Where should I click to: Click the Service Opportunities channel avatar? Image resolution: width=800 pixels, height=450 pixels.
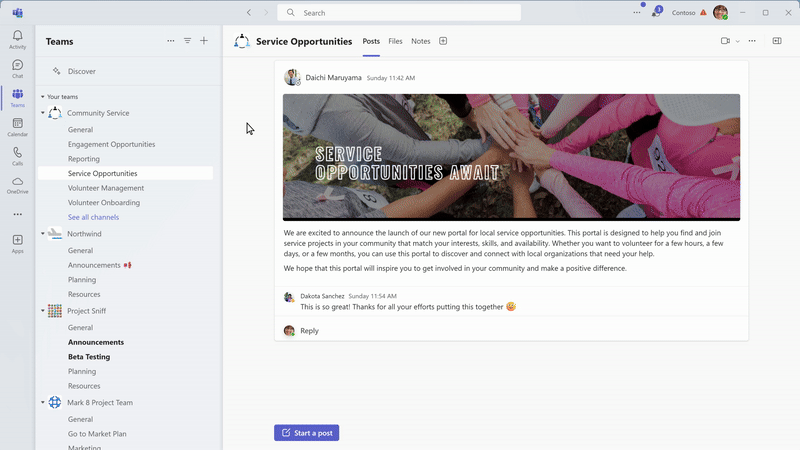coord(242,41)
